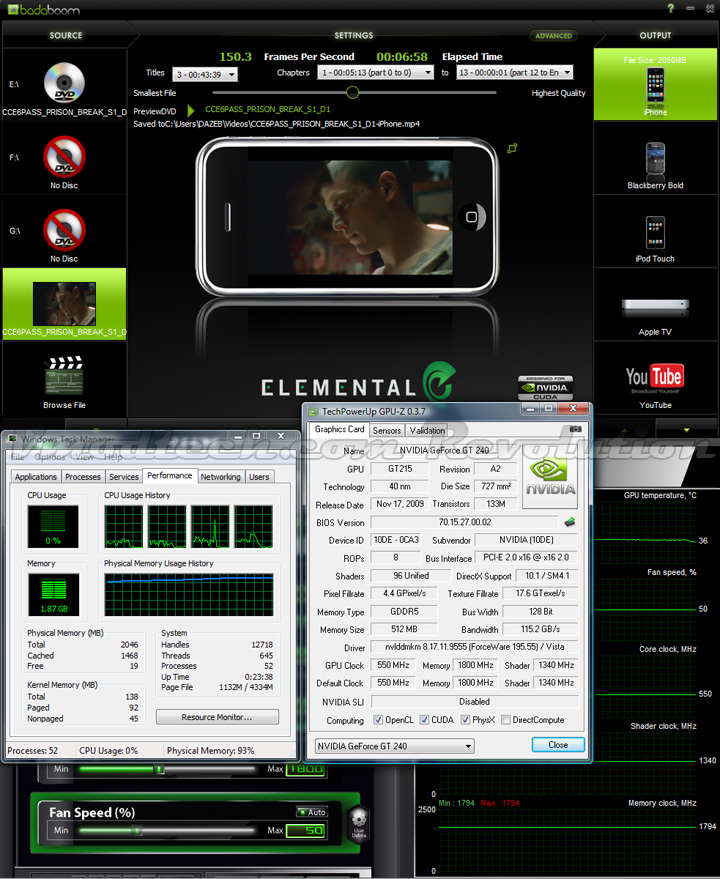Click the badaboom logo in title bar
This screenshot has height=879, width=720.
coord(44,10)
